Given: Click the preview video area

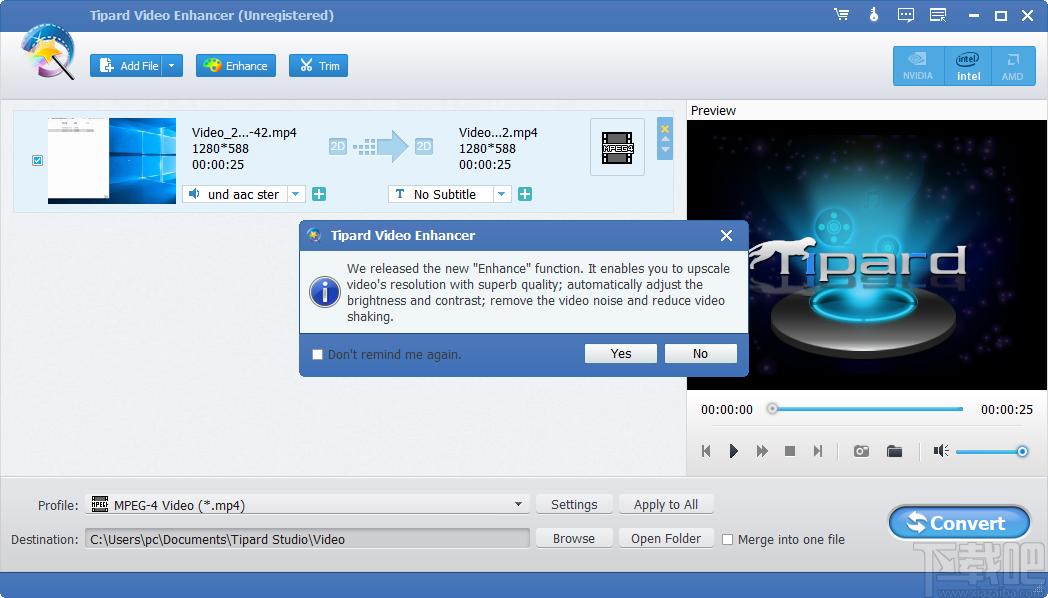Looking at the screenshot, I should point(866,255).
